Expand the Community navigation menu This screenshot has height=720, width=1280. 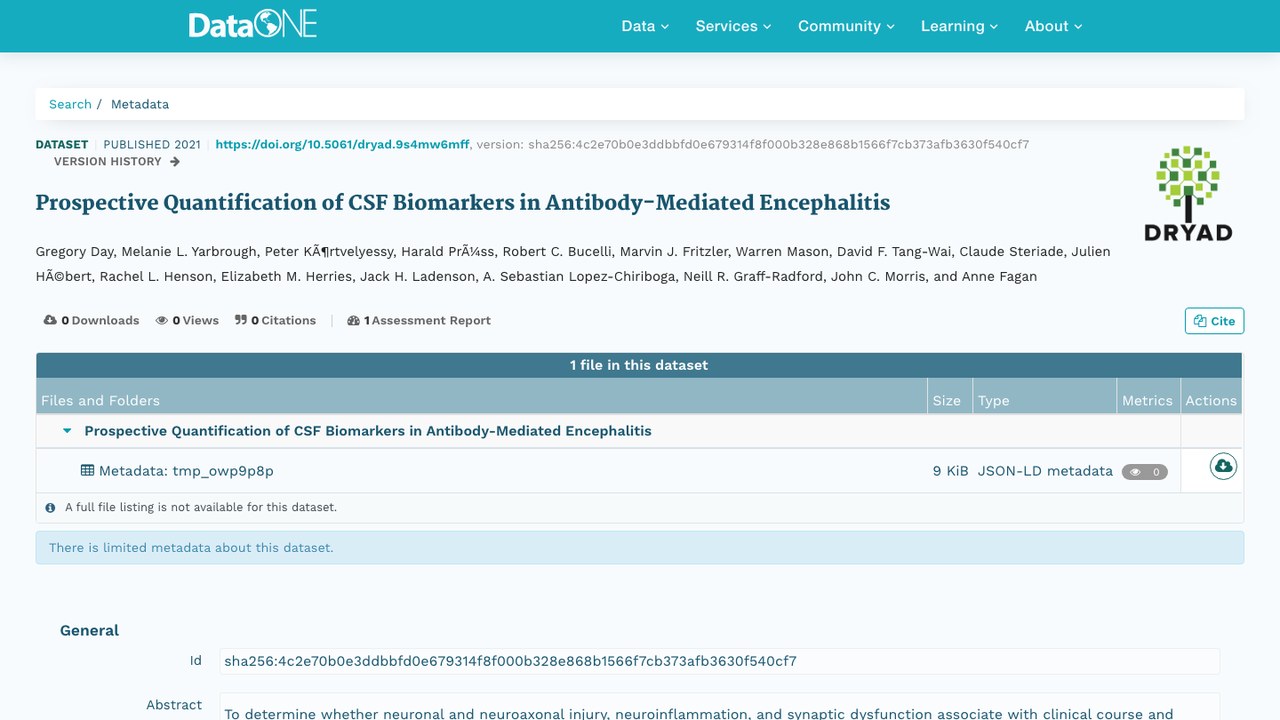pyautogui.click(x=846, y=26)
